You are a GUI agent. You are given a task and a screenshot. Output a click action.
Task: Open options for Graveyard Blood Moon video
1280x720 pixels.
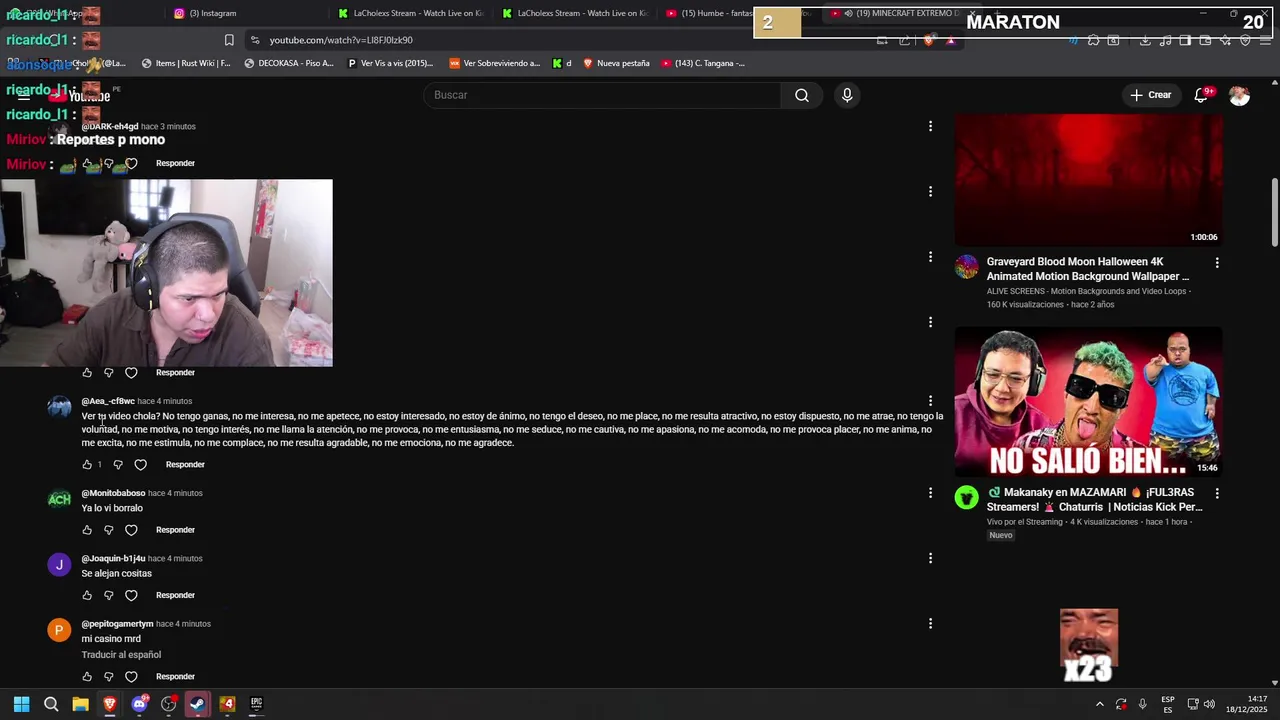tap(1217, 263)
